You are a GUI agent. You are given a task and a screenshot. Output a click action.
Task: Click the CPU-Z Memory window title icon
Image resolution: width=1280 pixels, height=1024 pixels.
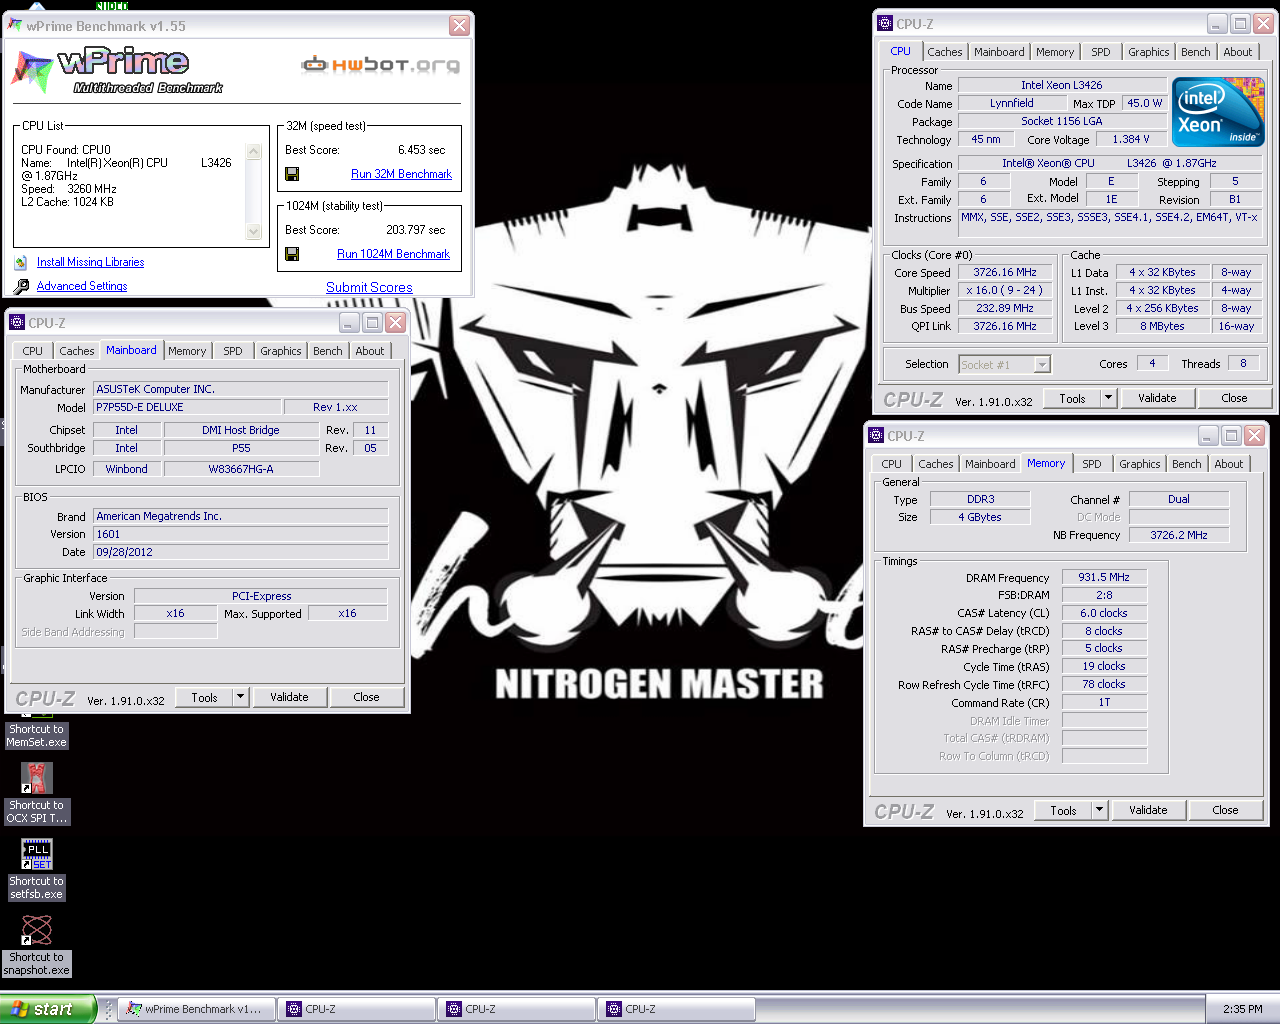(x=876, y=436)
